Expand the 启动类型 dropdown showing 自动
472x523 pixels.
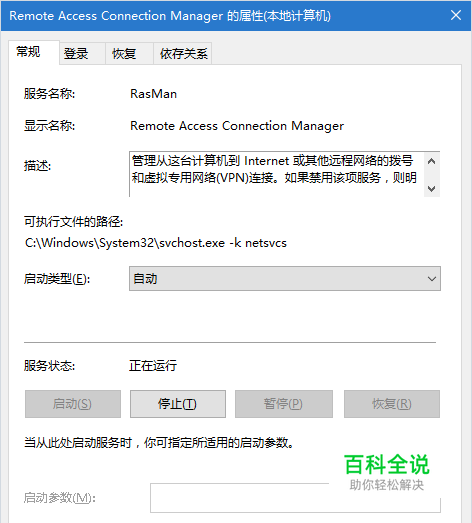pyautogui.click(x=285, y=279)
